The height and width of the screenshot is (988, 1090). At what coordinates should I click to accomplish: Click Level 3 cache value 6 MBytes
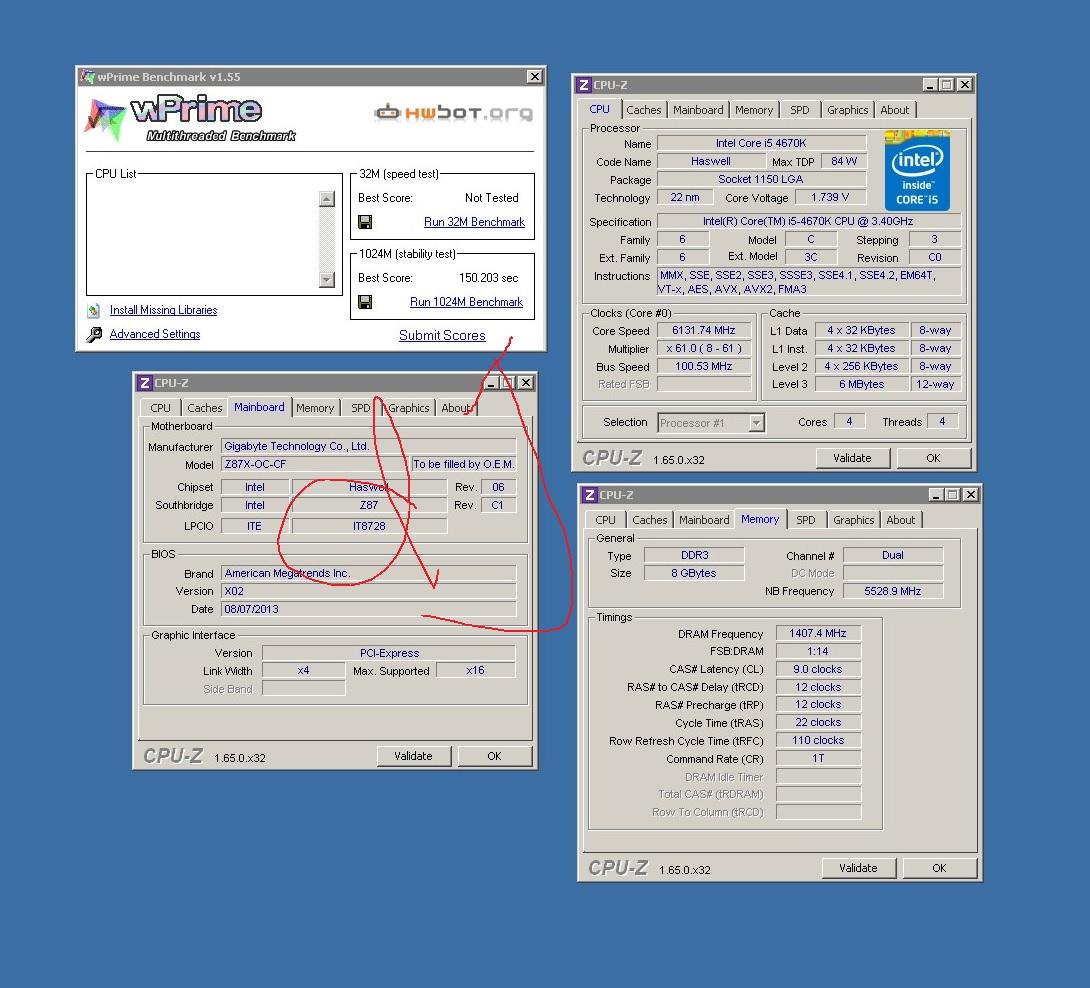click(861, 384)
